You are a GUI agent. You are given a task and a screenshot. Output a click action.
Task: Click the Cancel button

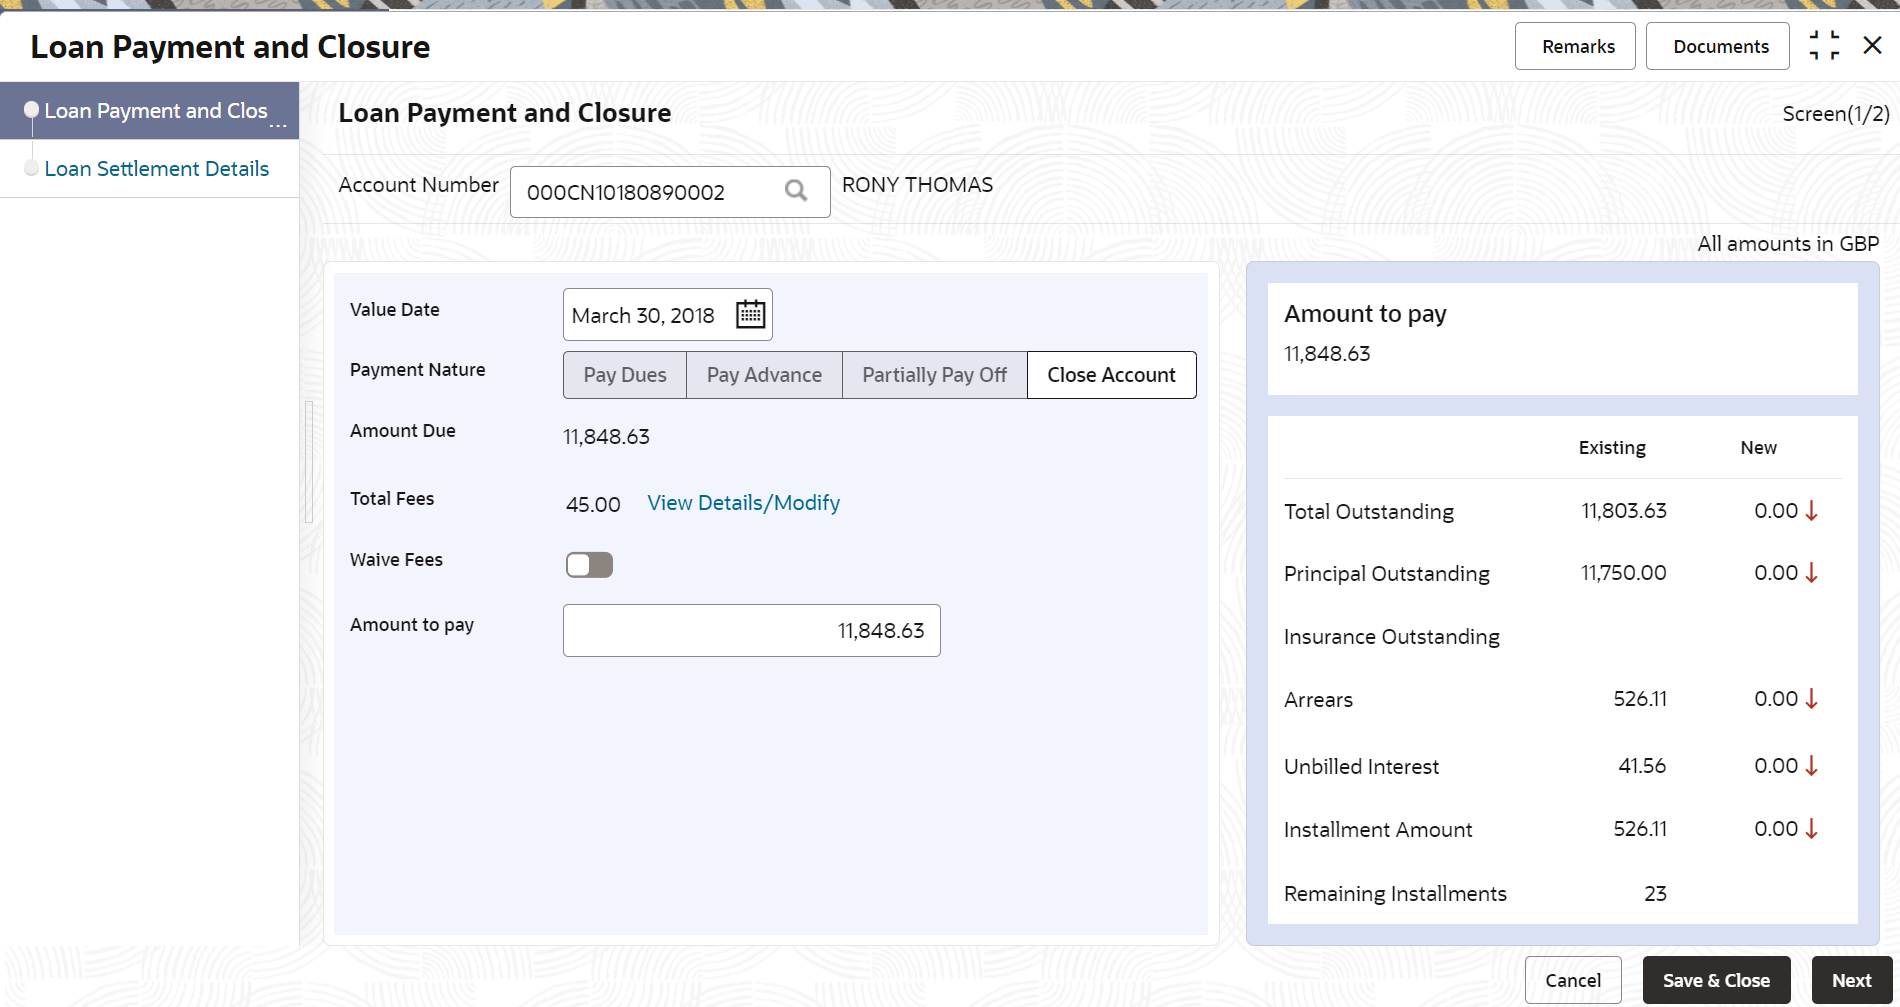1573,980
